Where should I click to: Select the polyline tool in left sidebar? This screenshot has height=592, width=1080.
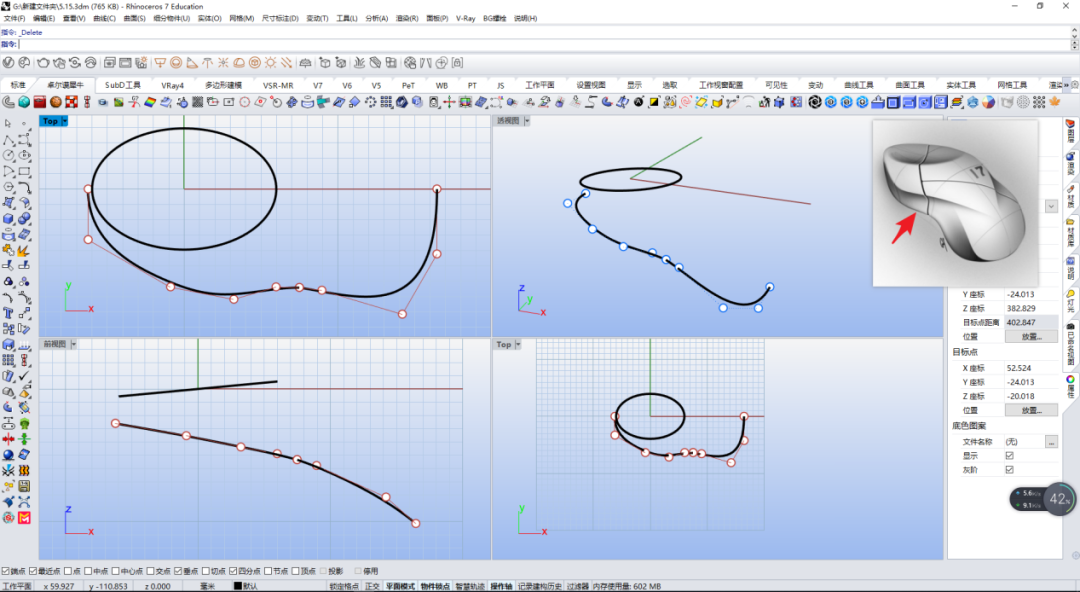pos(8,140)
